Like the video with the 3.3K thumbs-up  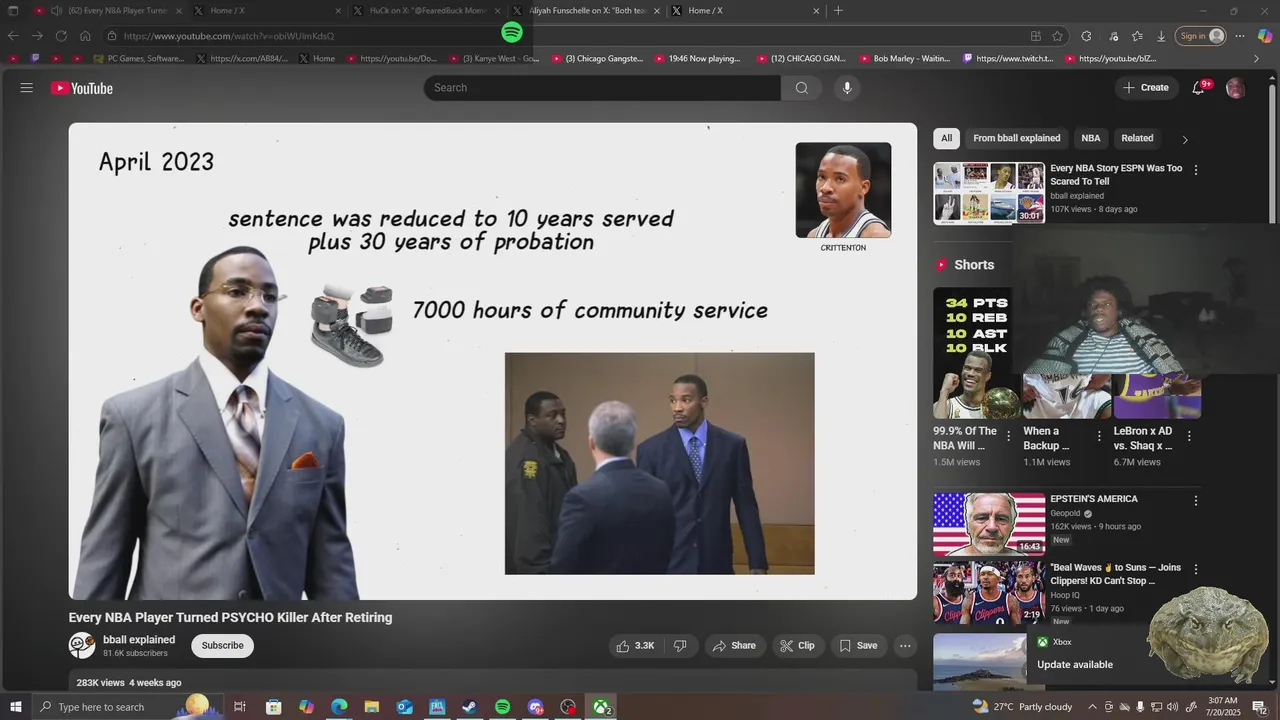coord(635,646)
